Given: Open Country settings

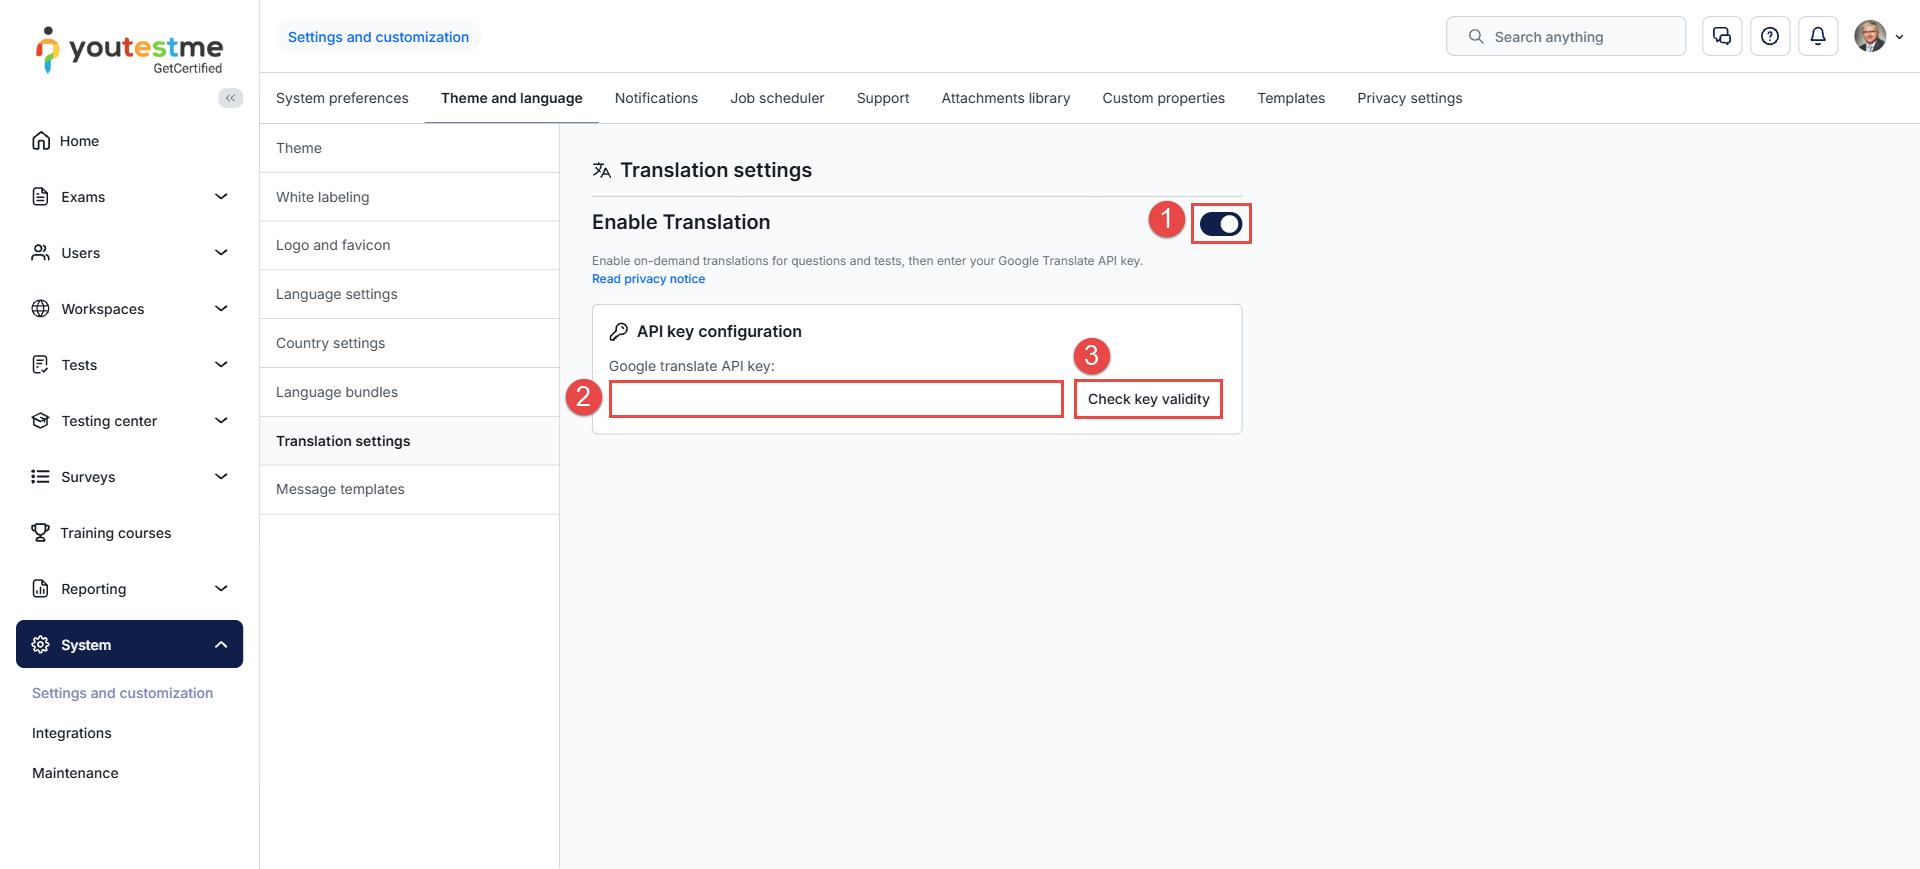Looking at the screenshot, I should 409,343.
